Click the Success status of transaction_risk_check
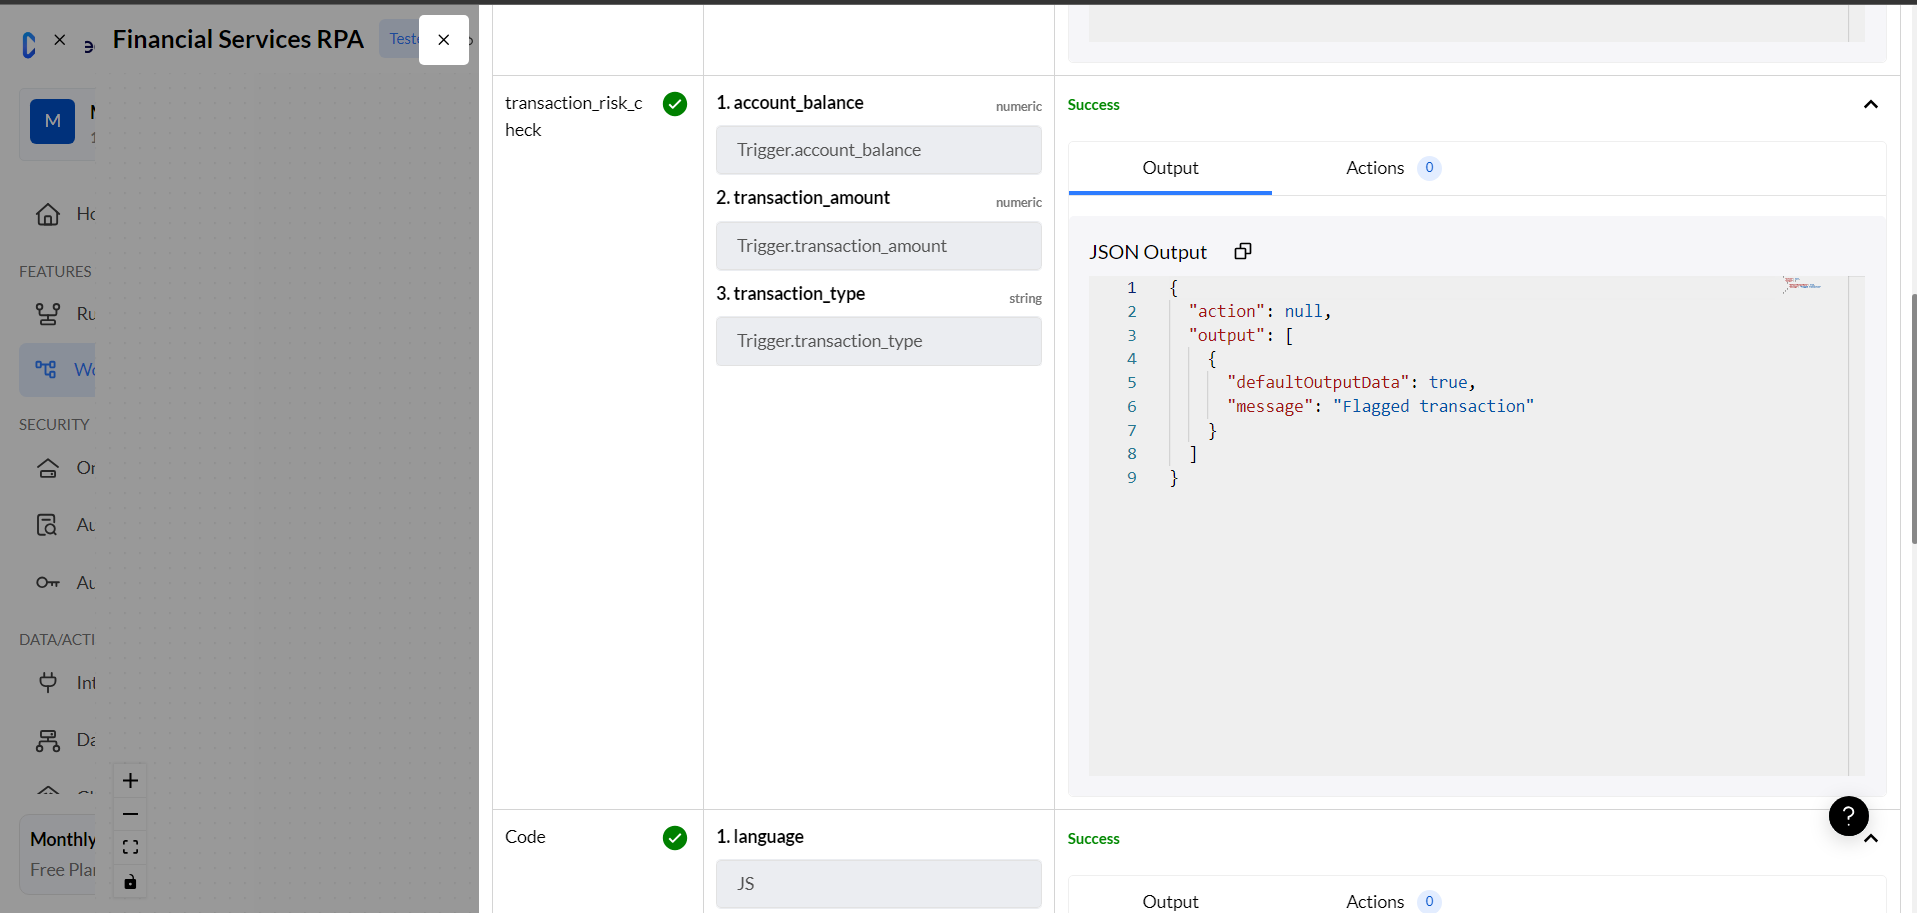Image resolution: width=1917 pixels, height=913 pixels. pos(1093,105)
